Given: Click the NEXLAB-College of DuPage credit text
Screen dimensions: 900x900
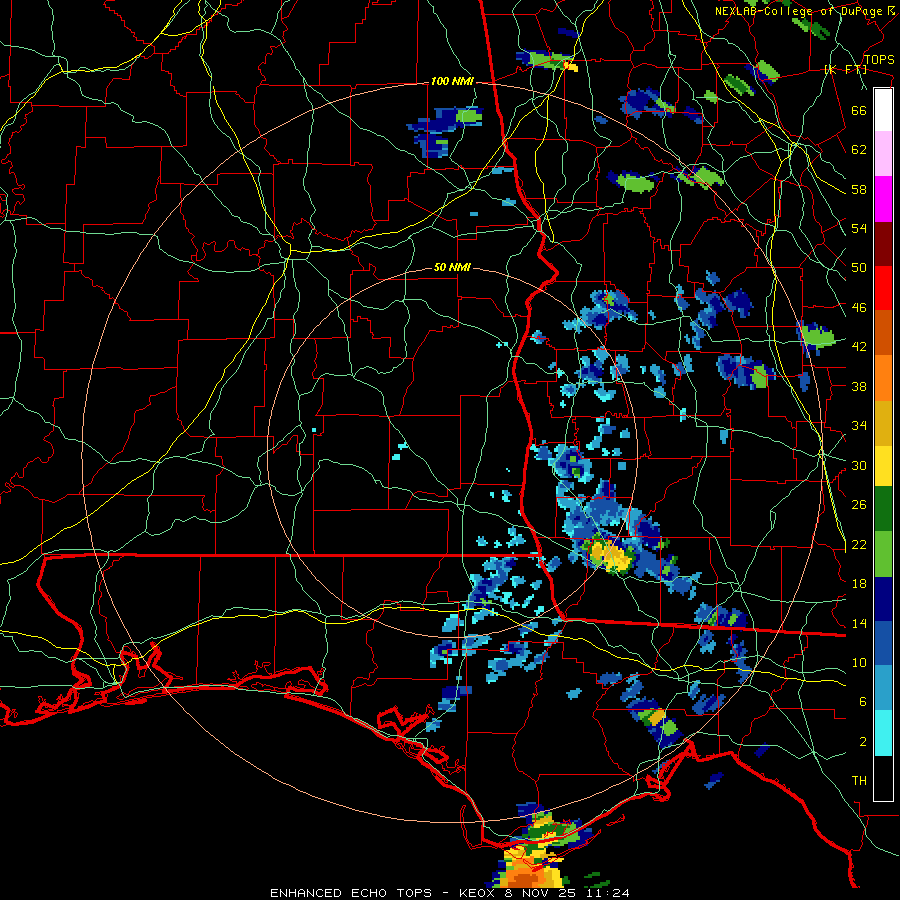Looking at the screenshot, I should (804, 11).
